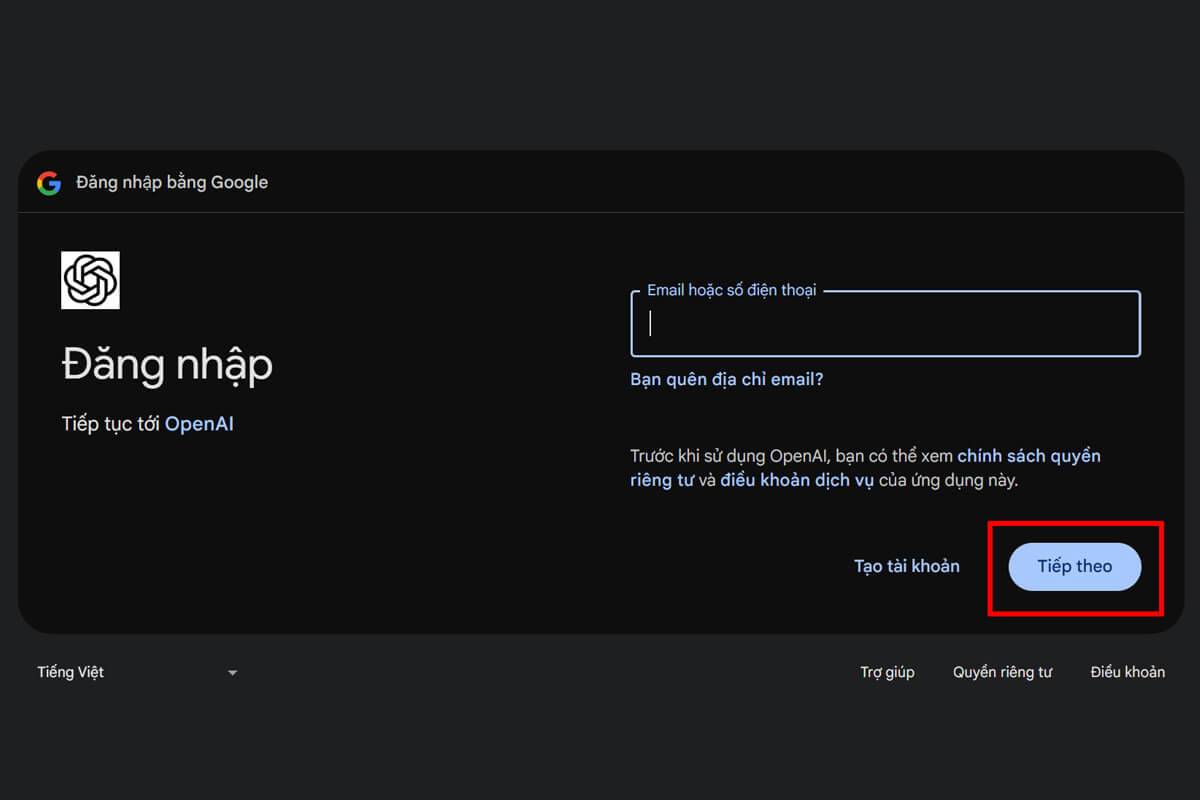The width and height of the screenshot is (1200, 800).
Task: Open the 'Bạn quên địa chỉ email?' link
Action: pos(726,380)
